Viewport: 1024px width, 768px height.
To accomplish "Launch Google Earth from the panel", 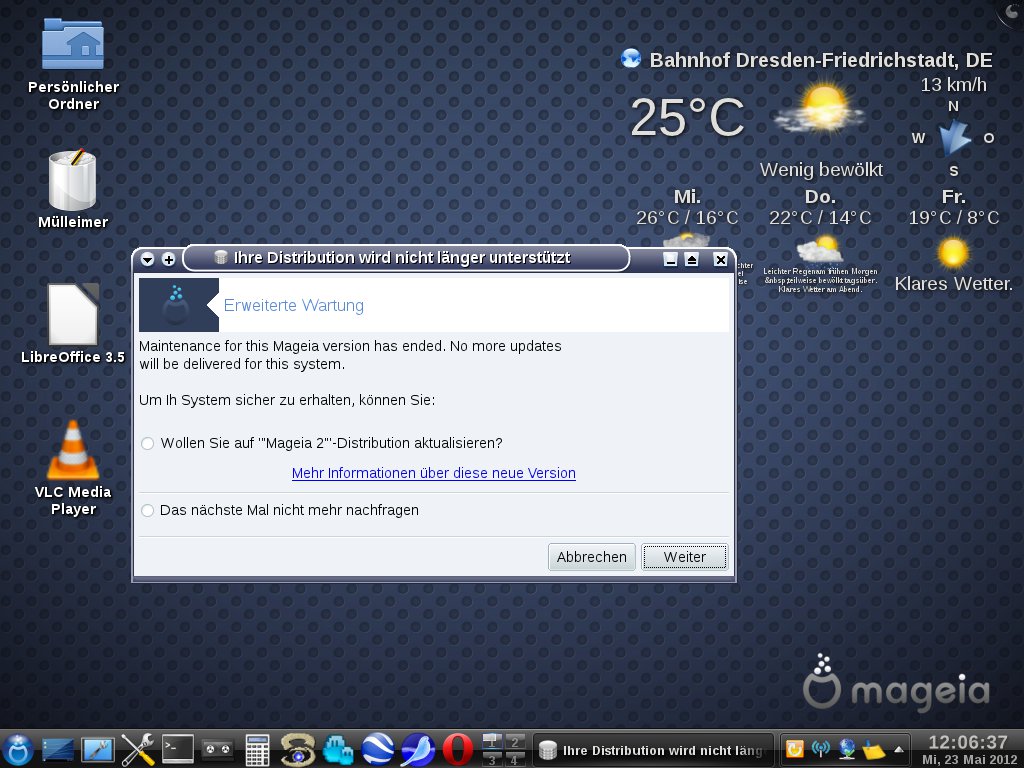I will click(x=378, y=749).
